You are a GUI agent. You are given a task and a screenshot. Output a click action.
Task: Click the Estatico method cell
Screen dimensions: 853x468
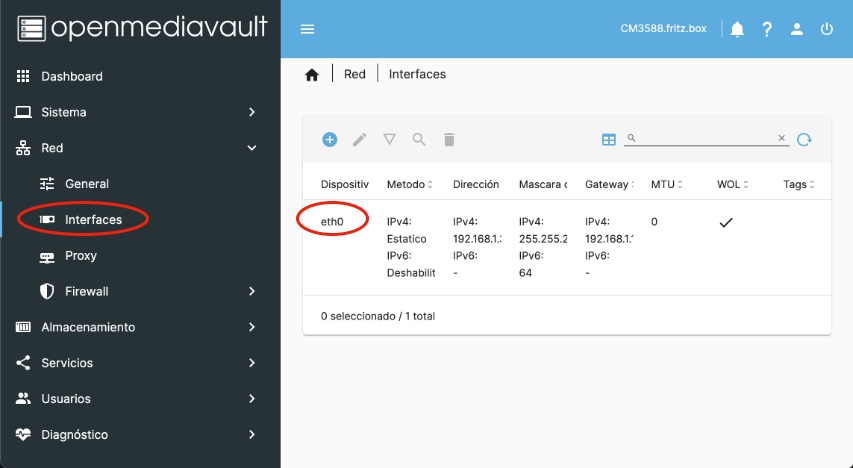406,239
